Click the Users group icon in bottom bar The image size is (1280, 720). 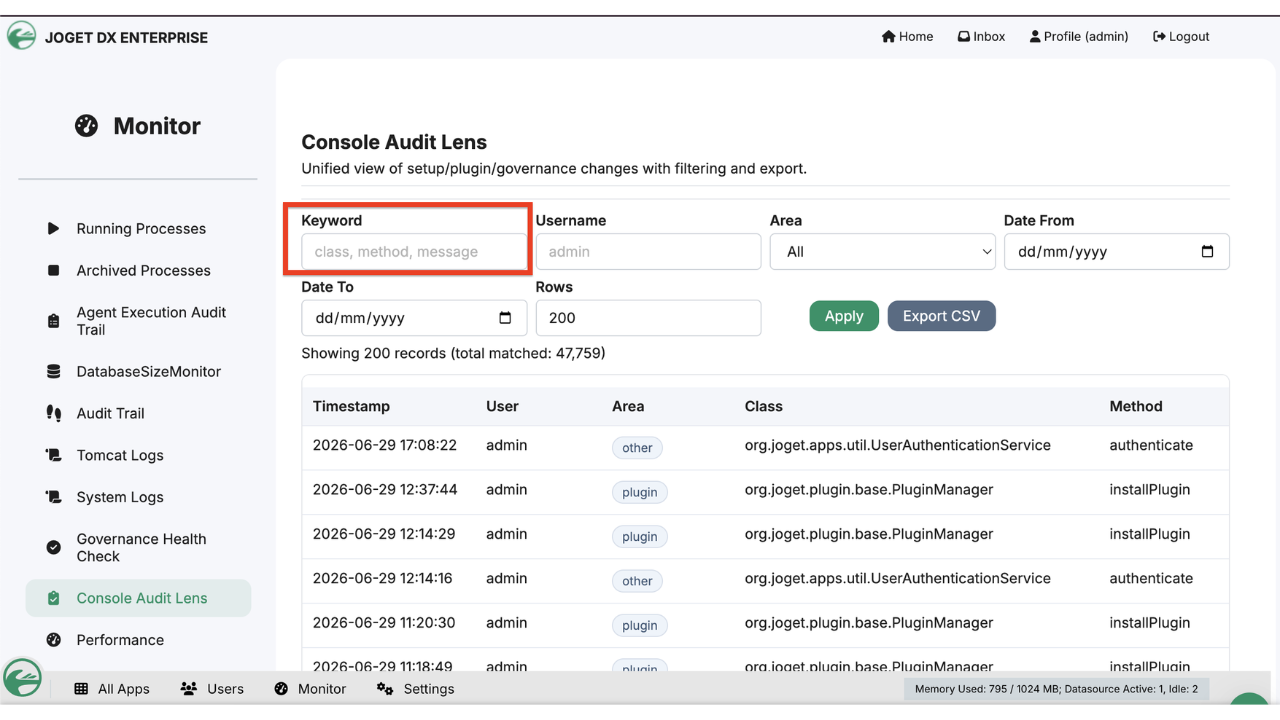[189, 689]
